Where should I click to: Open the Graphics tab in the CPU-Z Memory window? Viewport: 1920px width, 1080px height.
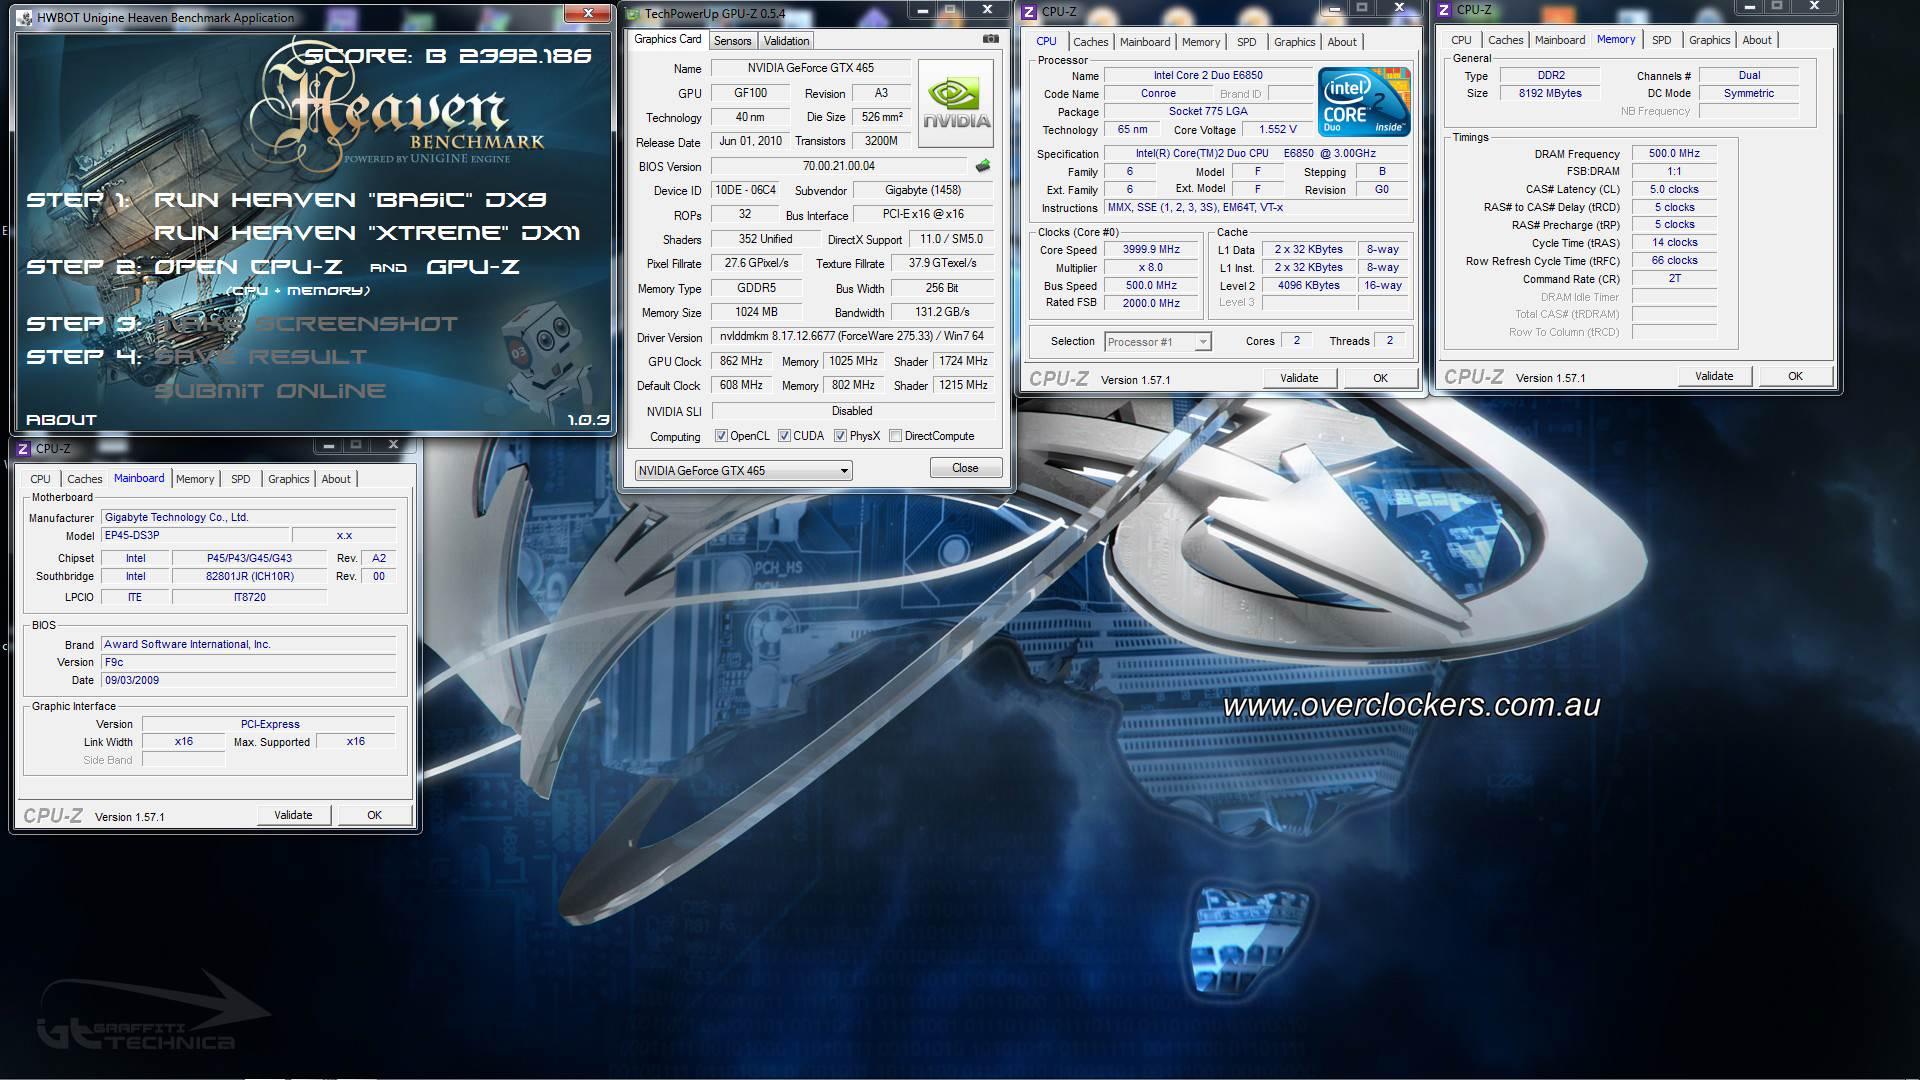click(x=1709, y=40)
